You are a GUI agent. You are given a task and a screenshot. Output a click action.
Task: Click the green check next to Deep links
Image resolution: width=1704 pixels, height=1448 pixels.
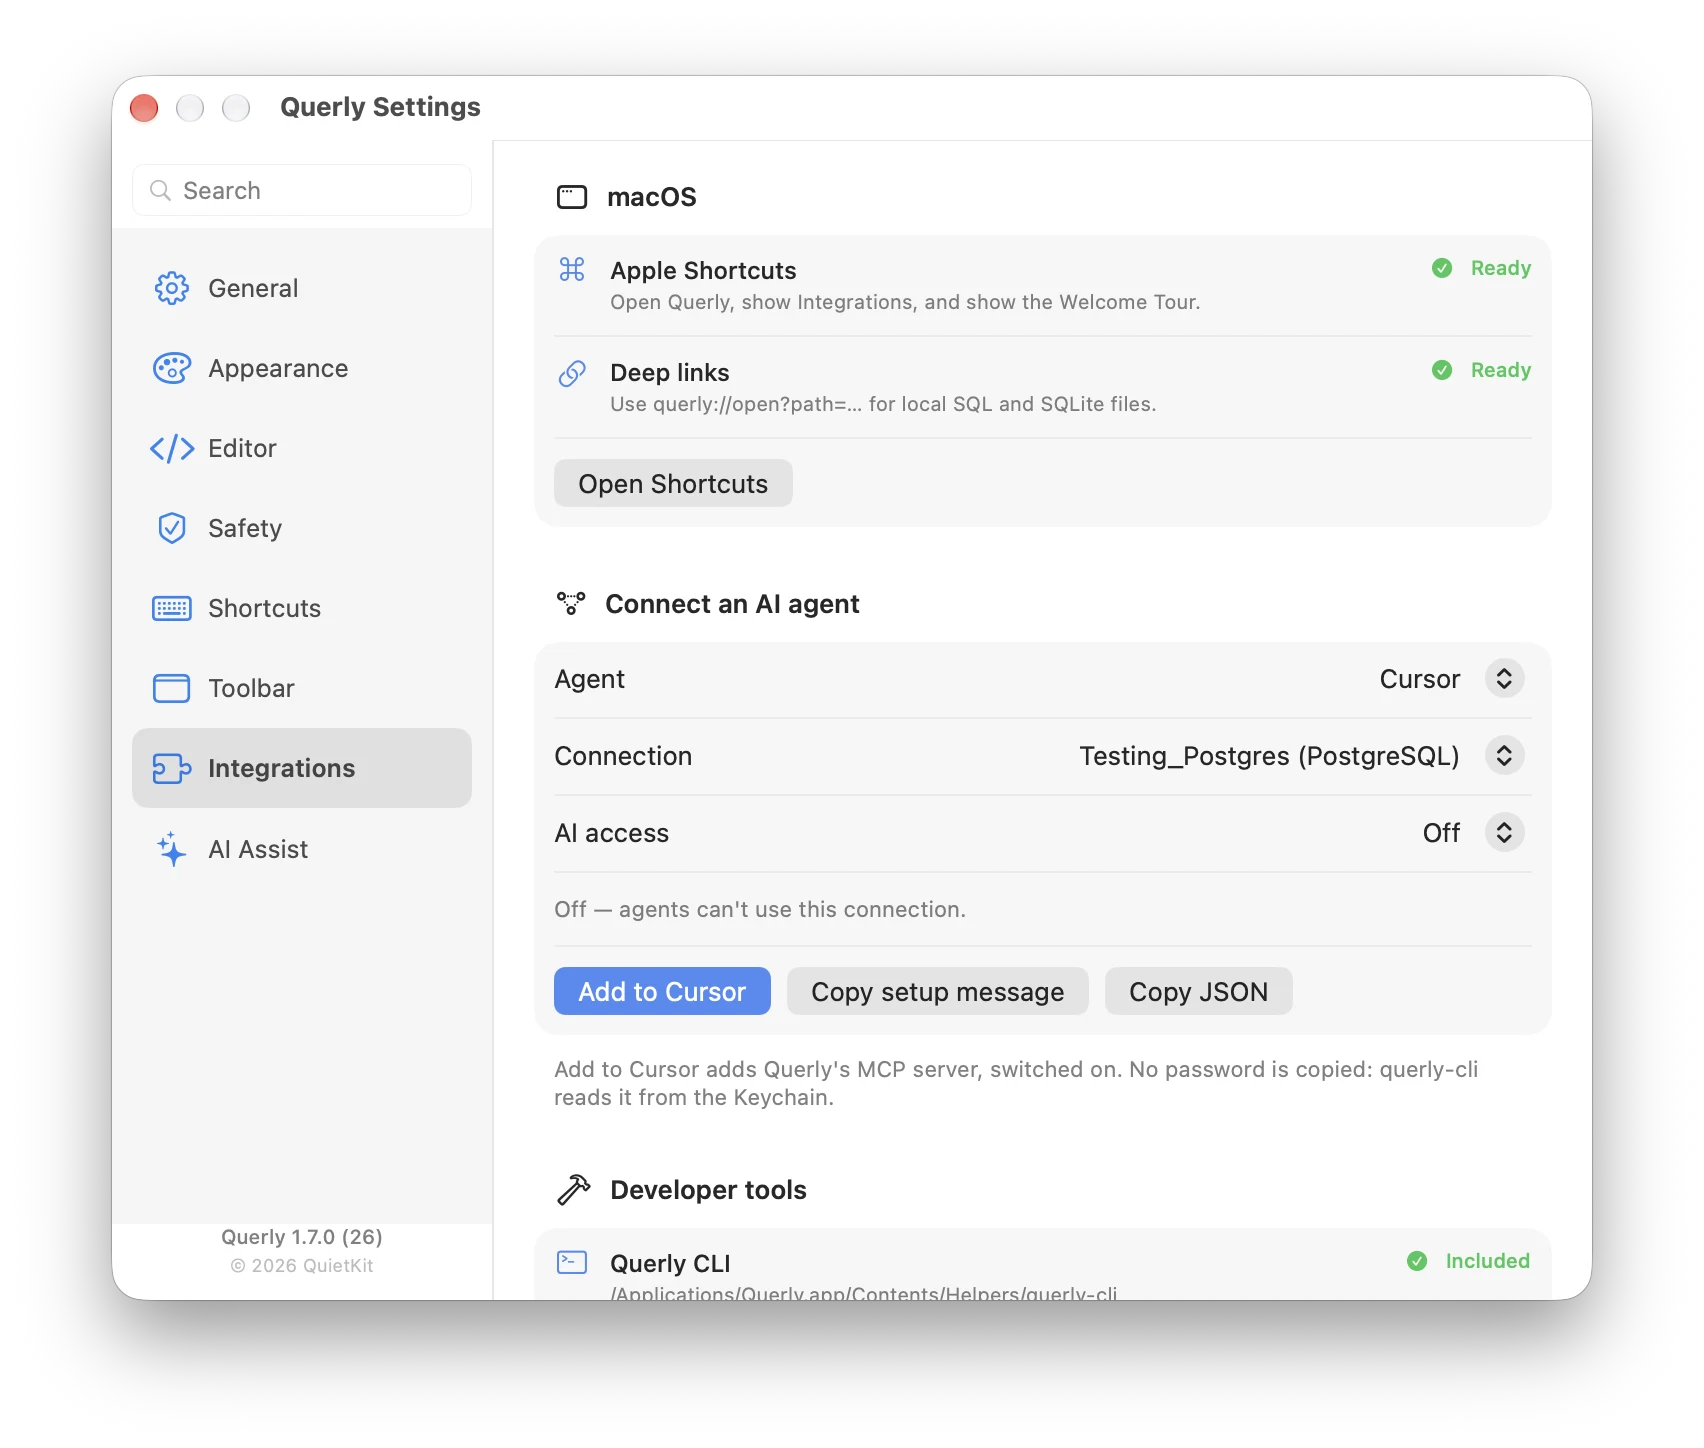click(x=1442, y=370)
